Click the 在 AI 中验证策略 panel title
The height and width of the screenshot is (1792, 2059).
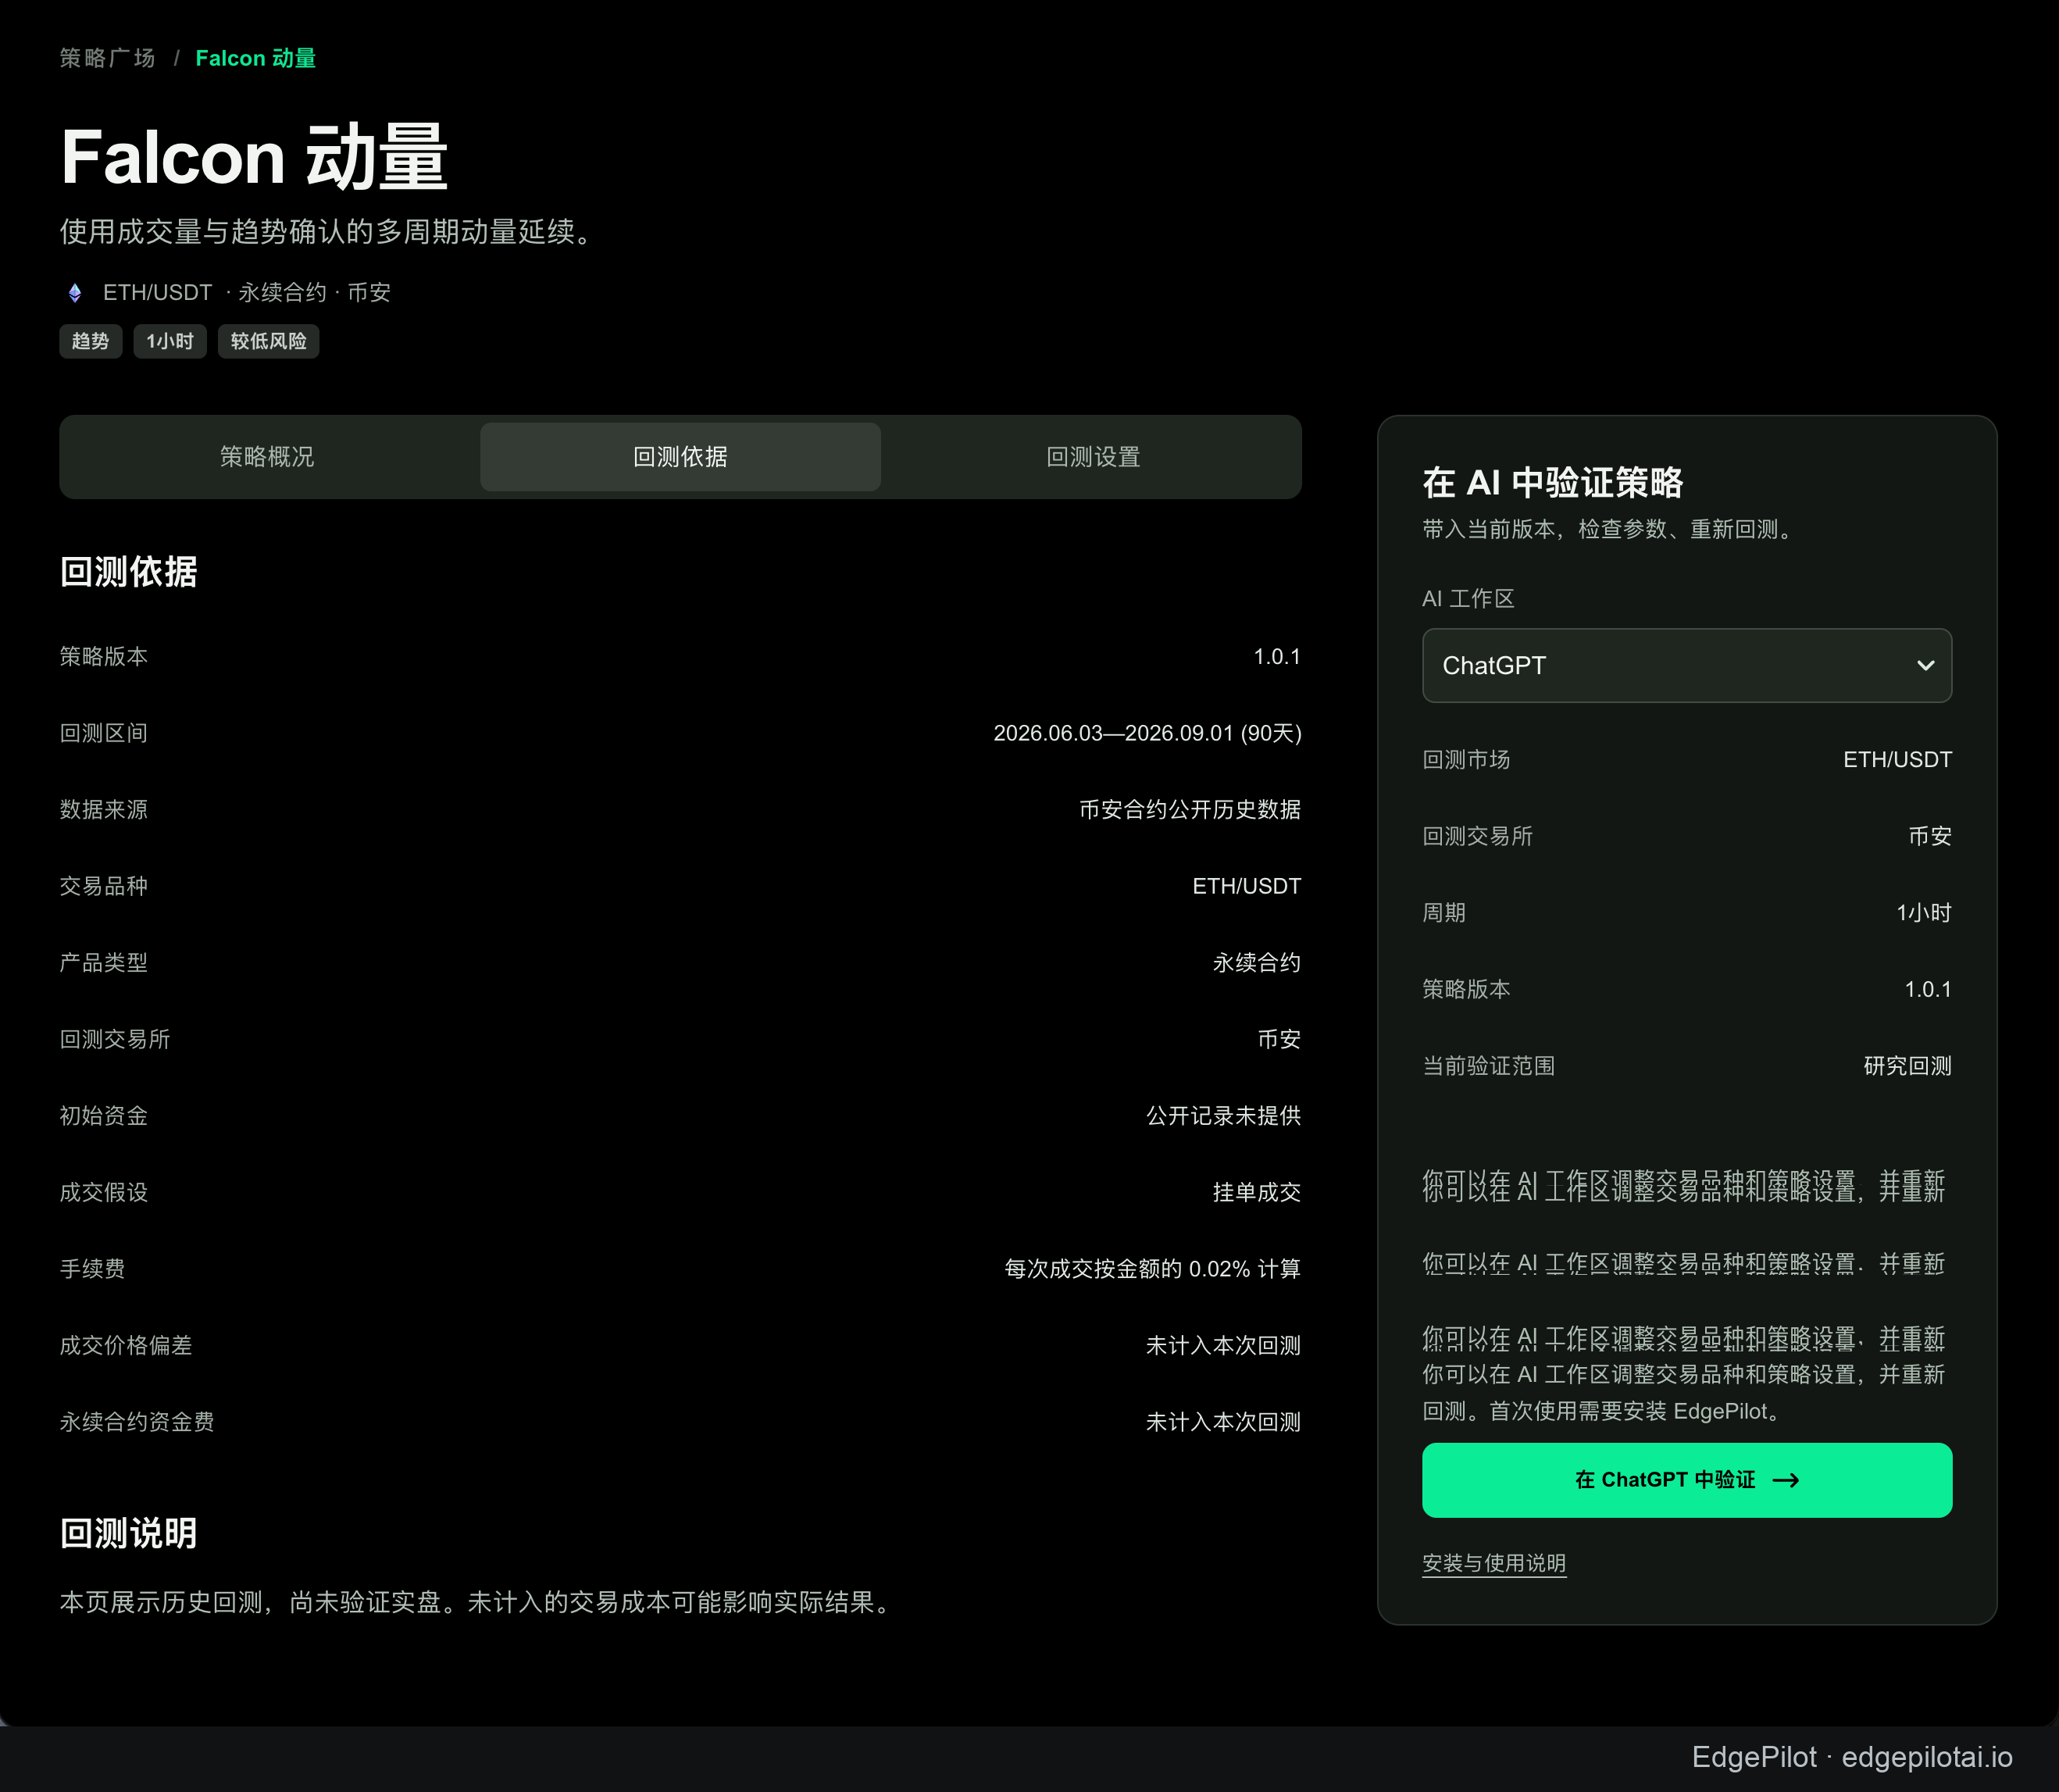point(1552,483)
